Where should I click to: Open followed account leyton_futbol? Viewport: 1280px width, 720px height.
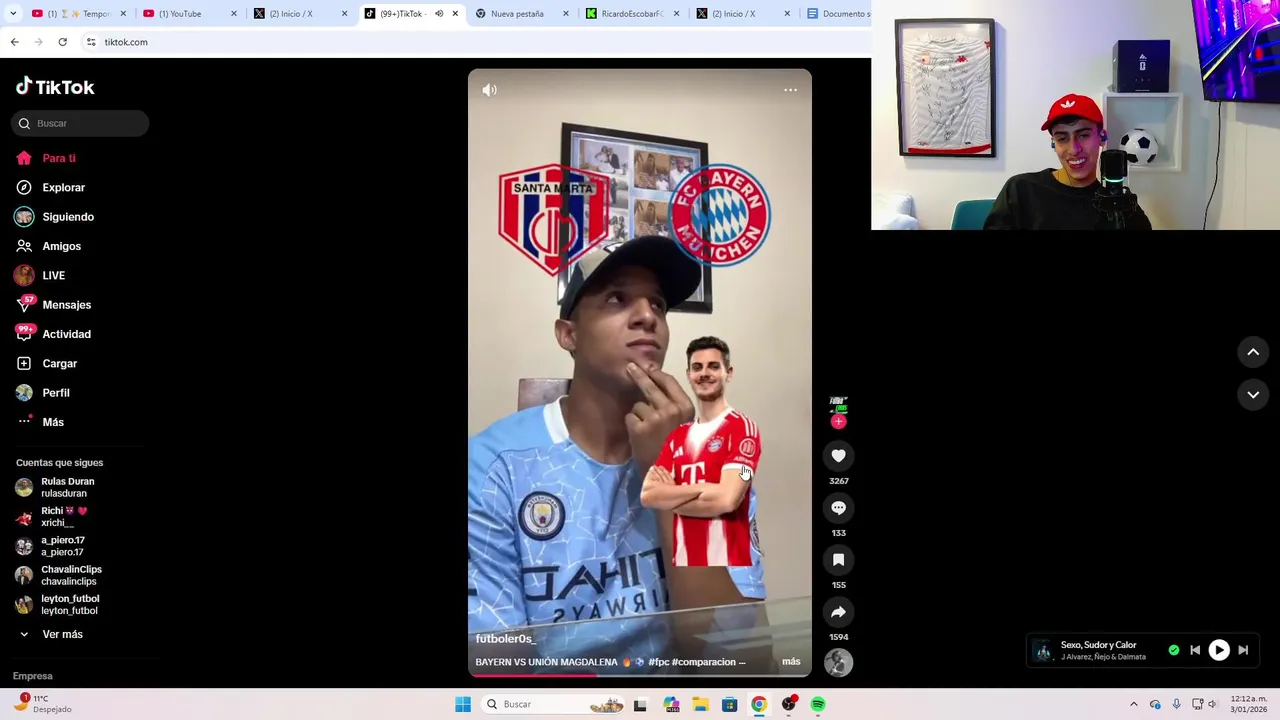57,604
